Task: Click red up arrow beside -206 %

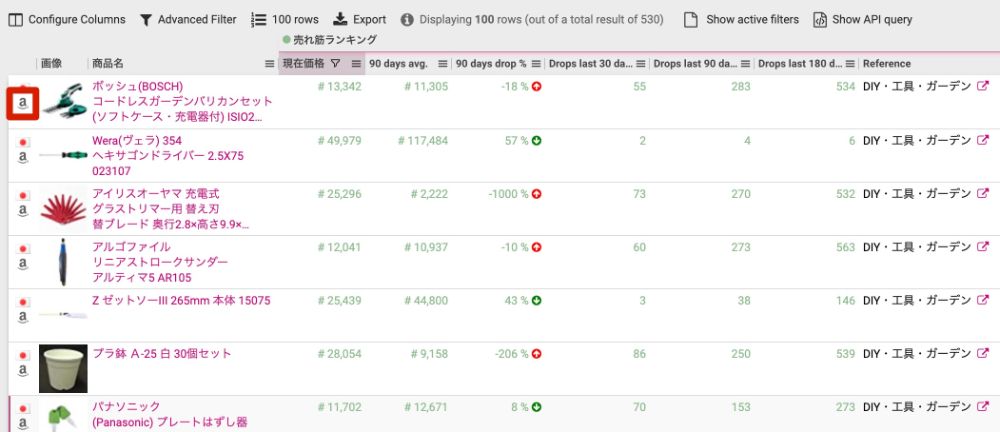Action: [536, 354]
